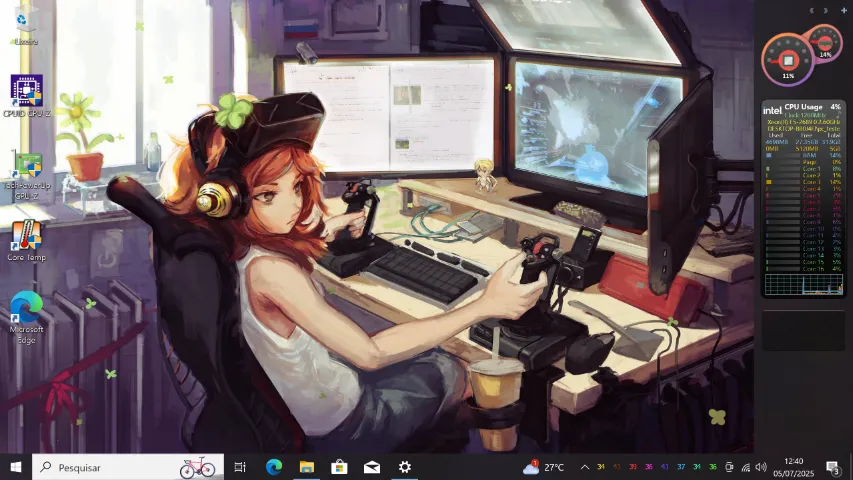Click the blue 37 temperature tray icon

[681, 467]
